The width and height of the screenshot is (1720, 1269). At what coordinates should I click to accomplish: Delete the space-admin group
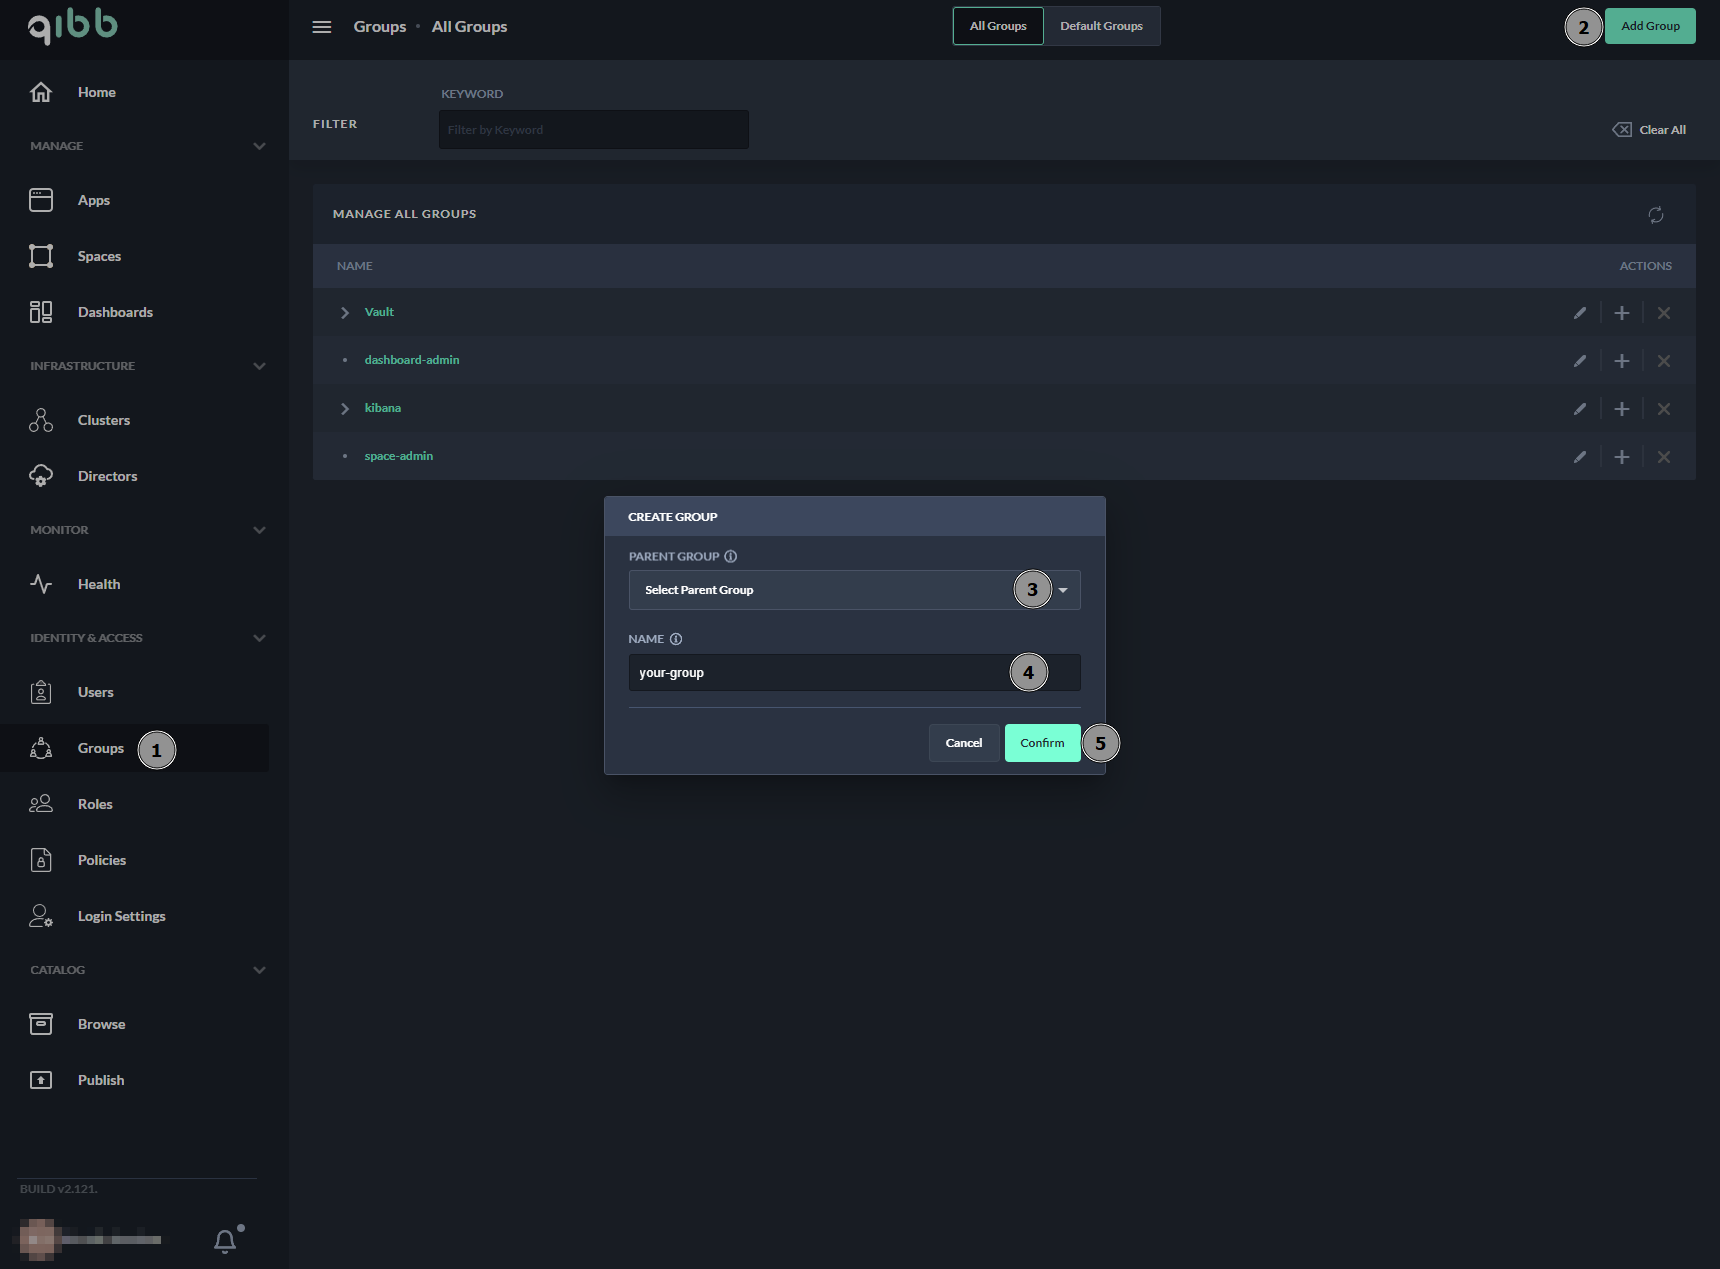(1663, 457)
